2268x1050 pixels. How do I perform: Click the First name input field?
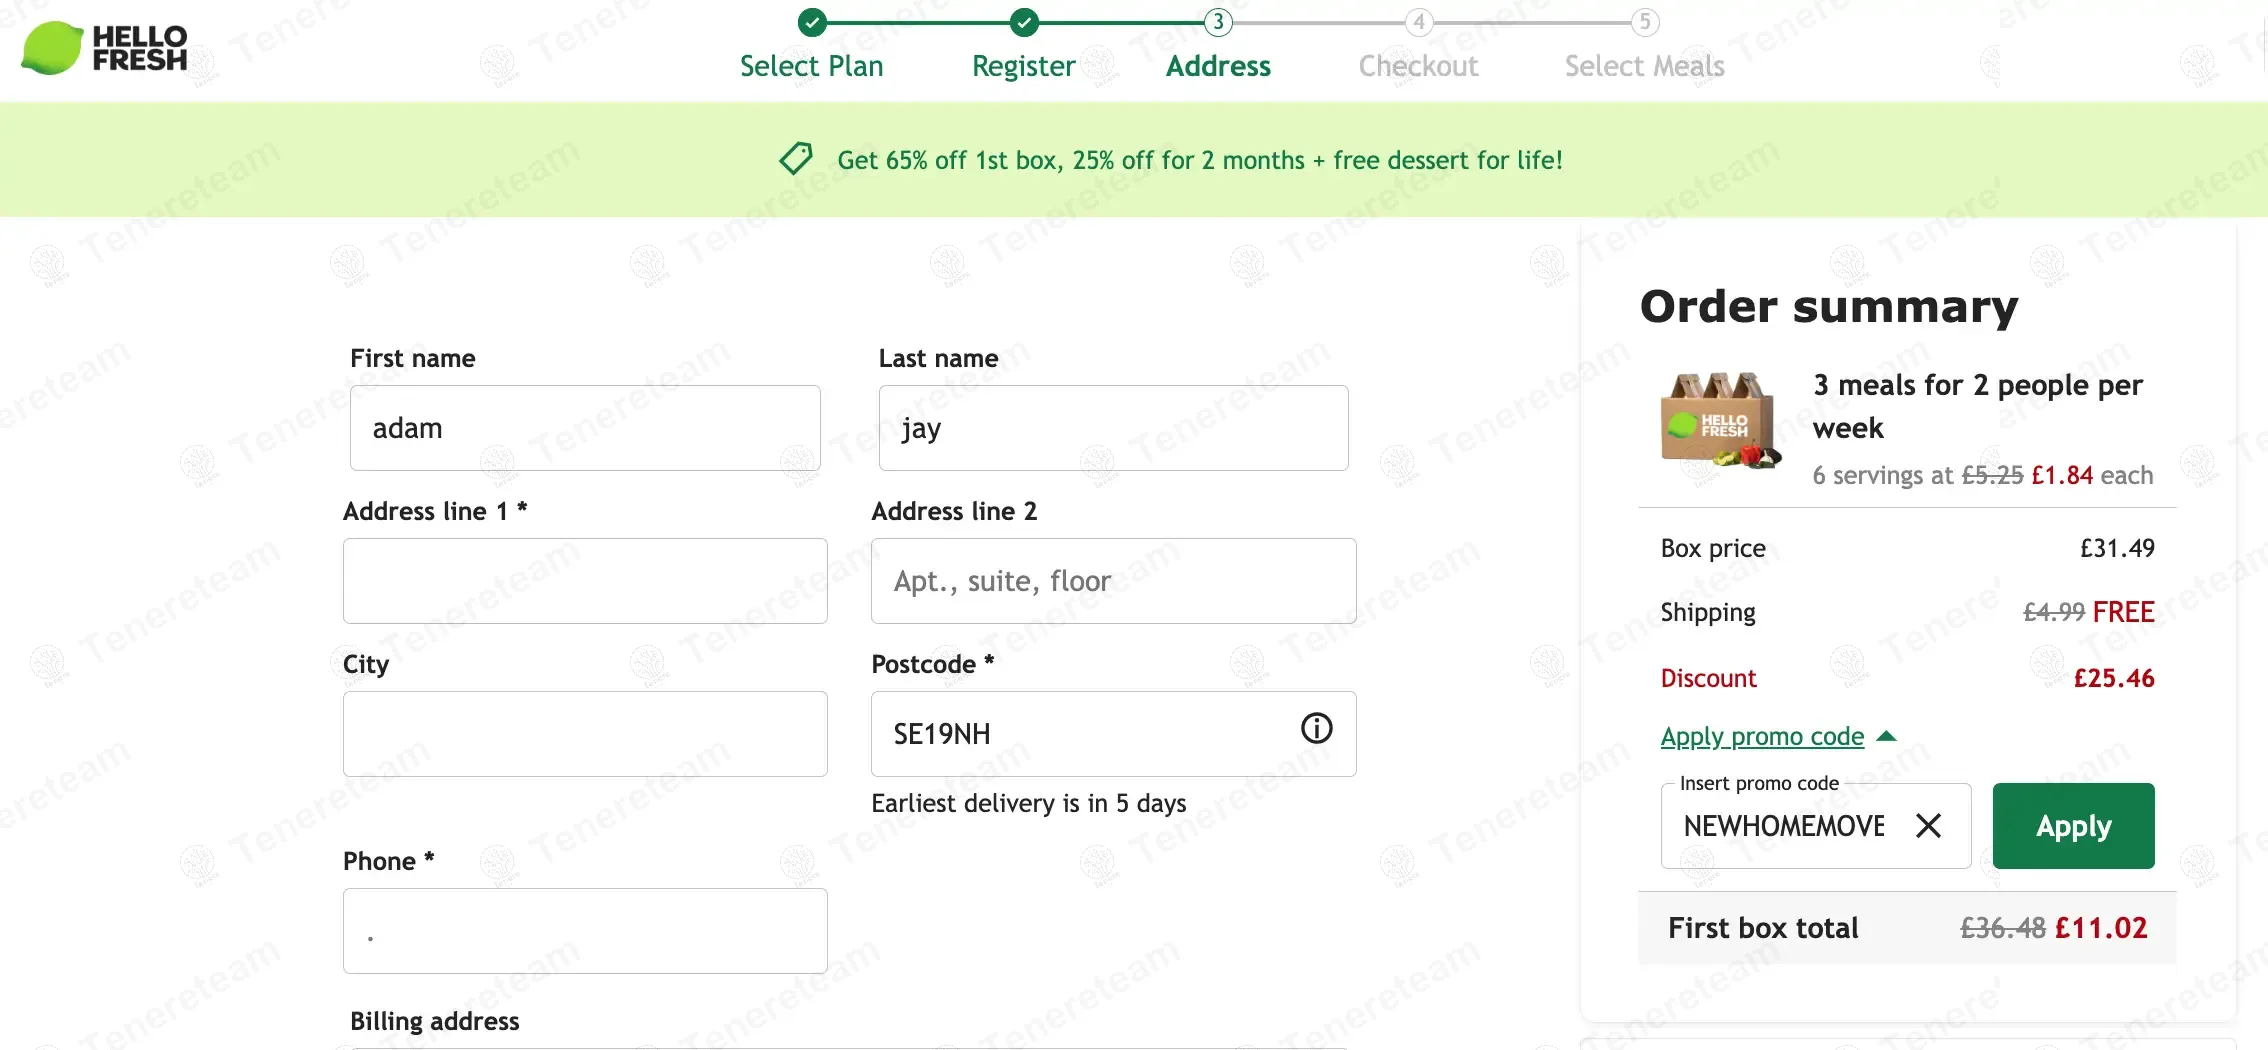pyautogui.click(x=585, y=428)
